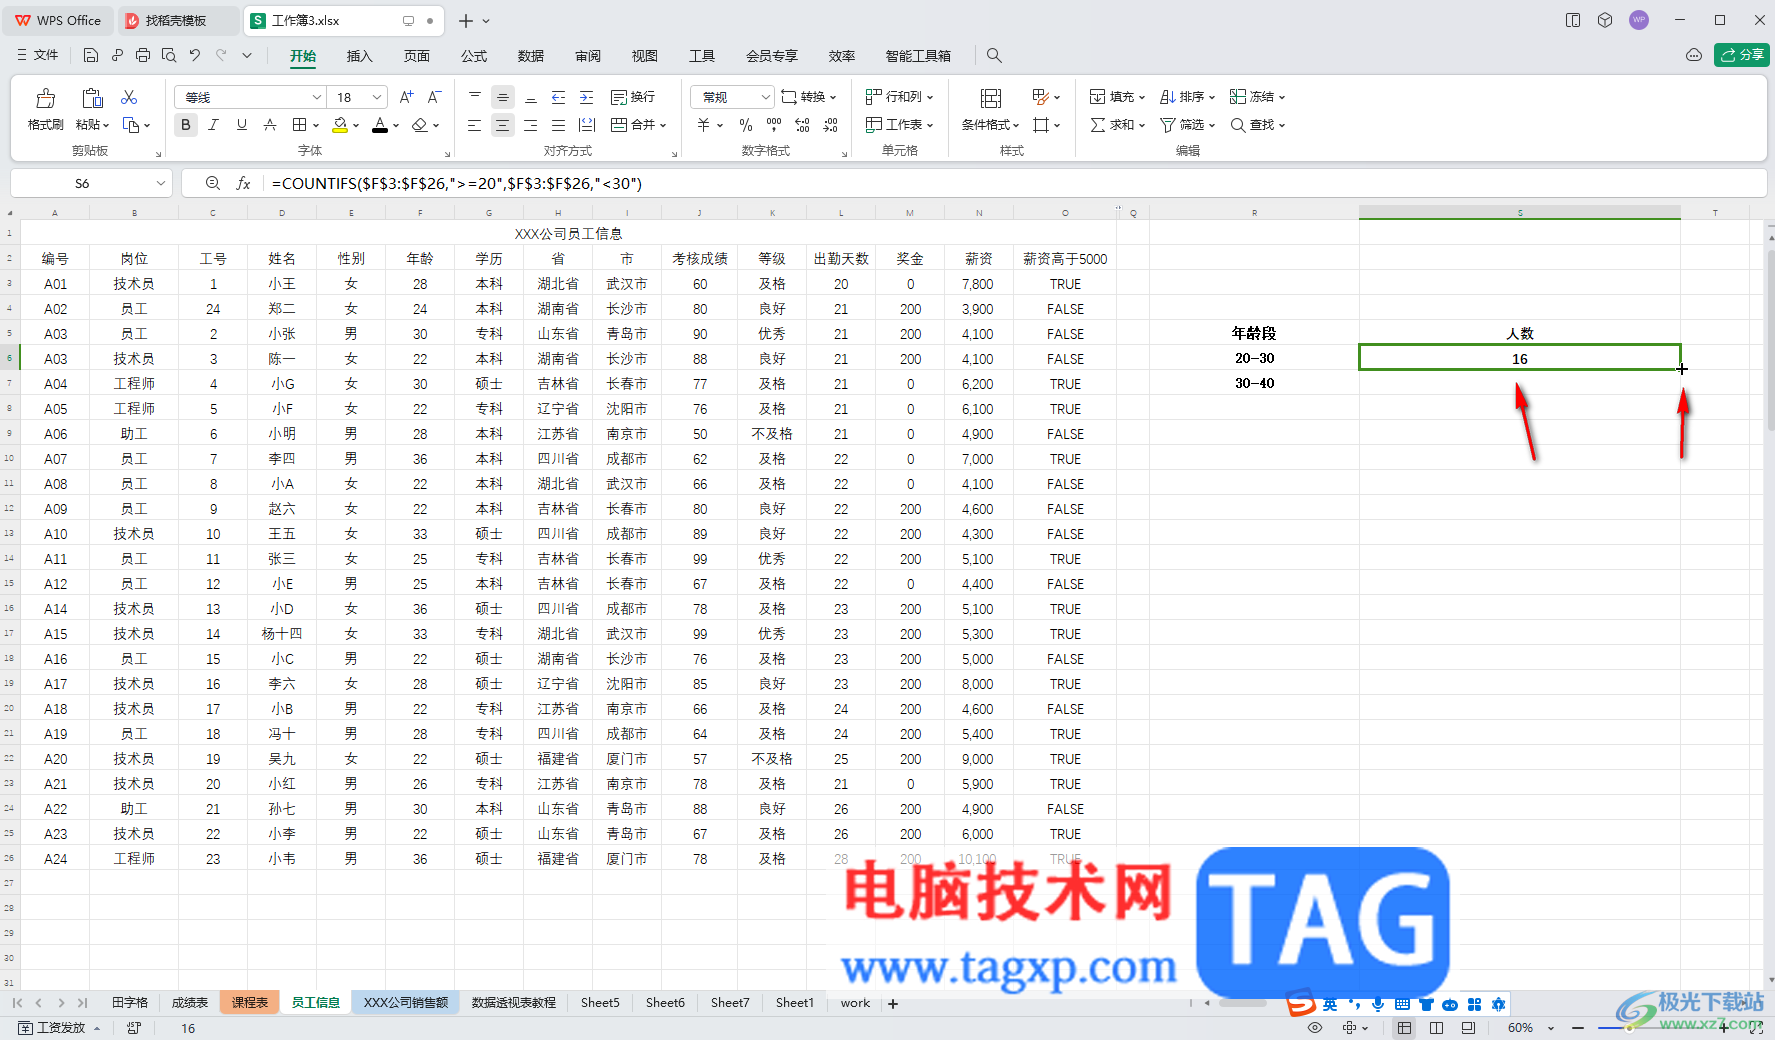Expand the Name Box dropdown for S6
This screenshot has width=1775, height=1040.
(160, 183)
